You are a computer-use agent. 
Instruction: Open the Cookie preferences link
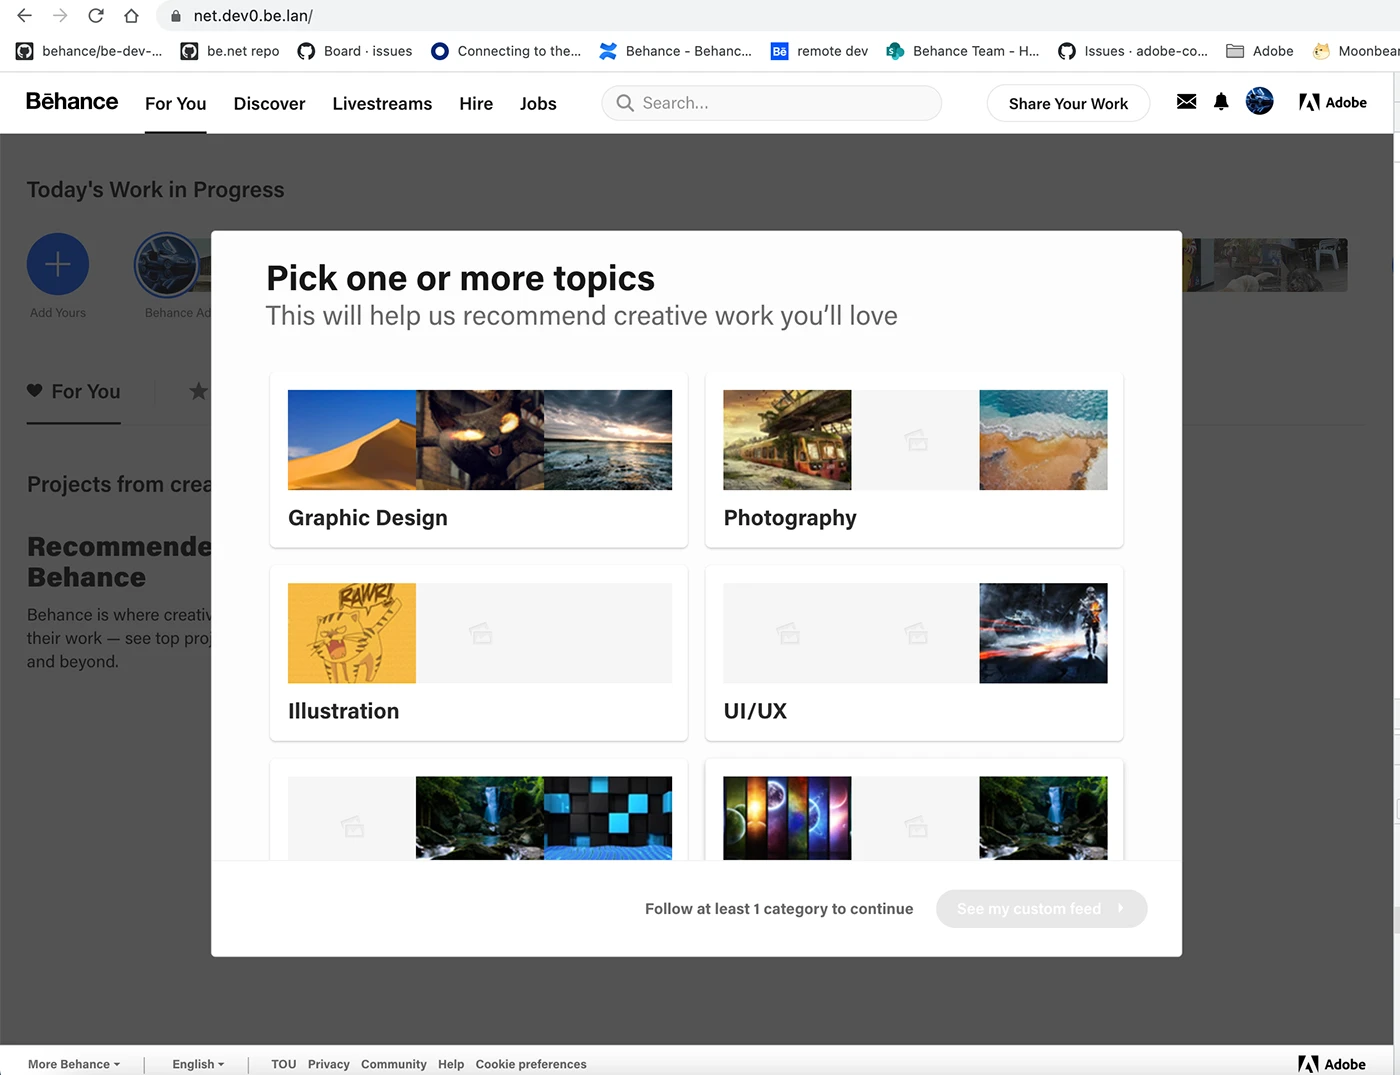point(531,1064)
